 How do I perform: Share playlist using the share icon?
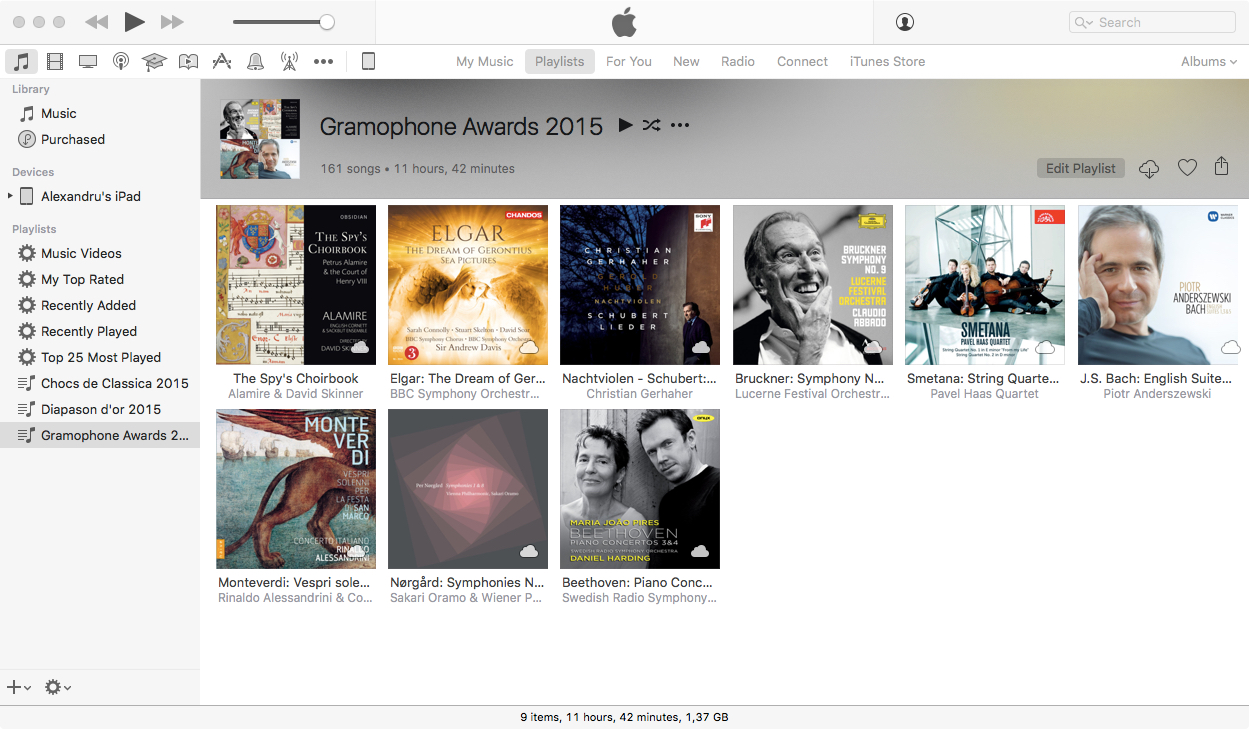click(x=1221, y=167)
